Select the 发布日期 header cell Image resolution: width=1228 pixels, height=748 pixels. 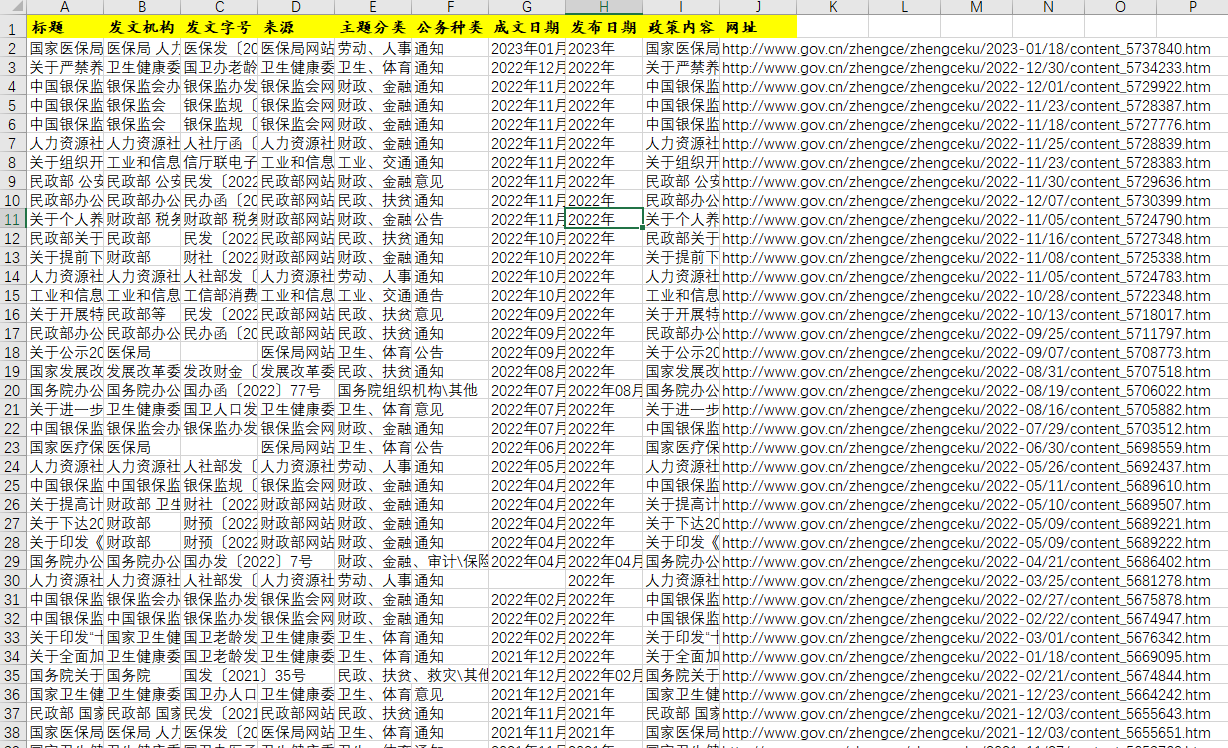(x=604, y=26)
